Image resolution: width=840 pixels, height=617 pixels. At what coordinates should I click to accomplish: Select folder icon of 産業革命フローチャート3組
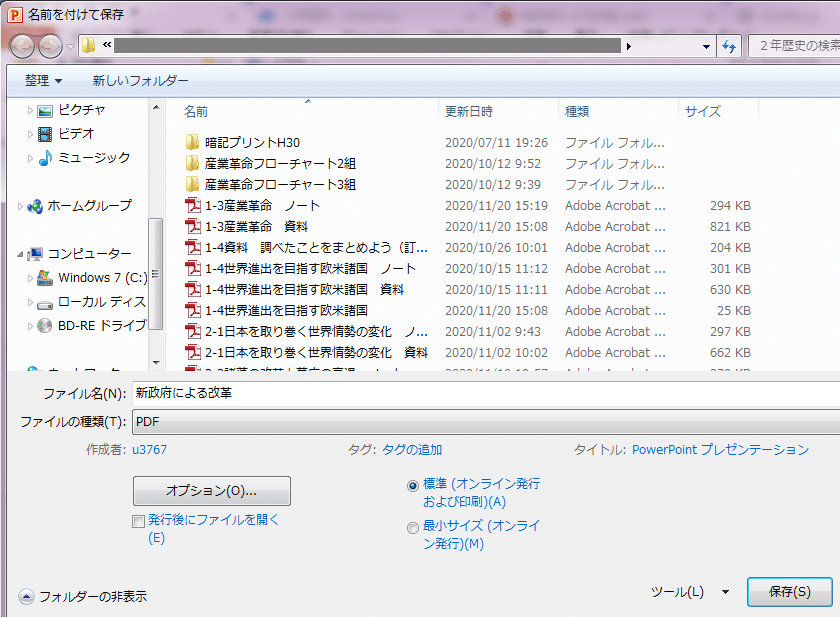192,184
